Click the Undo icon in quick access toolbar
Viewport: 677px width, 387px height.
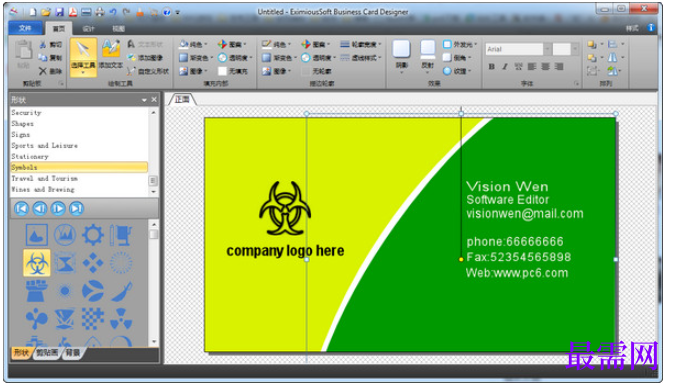click(x=113, y=12)
